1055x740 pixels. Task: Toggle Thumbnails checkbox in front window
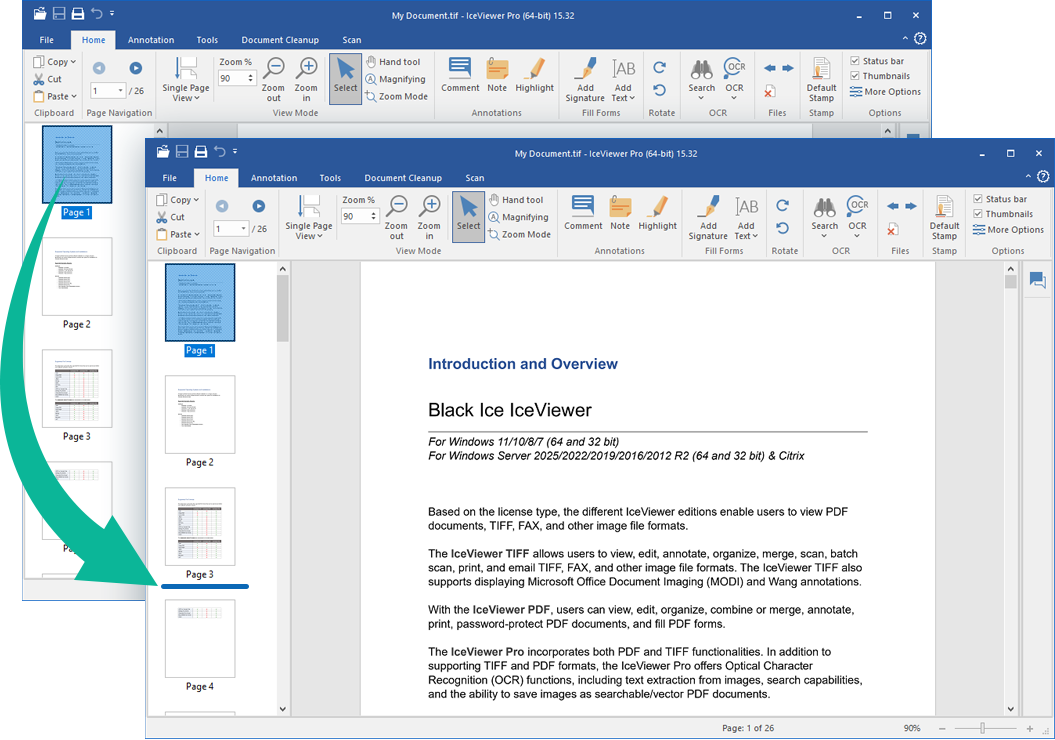point(977,214)
